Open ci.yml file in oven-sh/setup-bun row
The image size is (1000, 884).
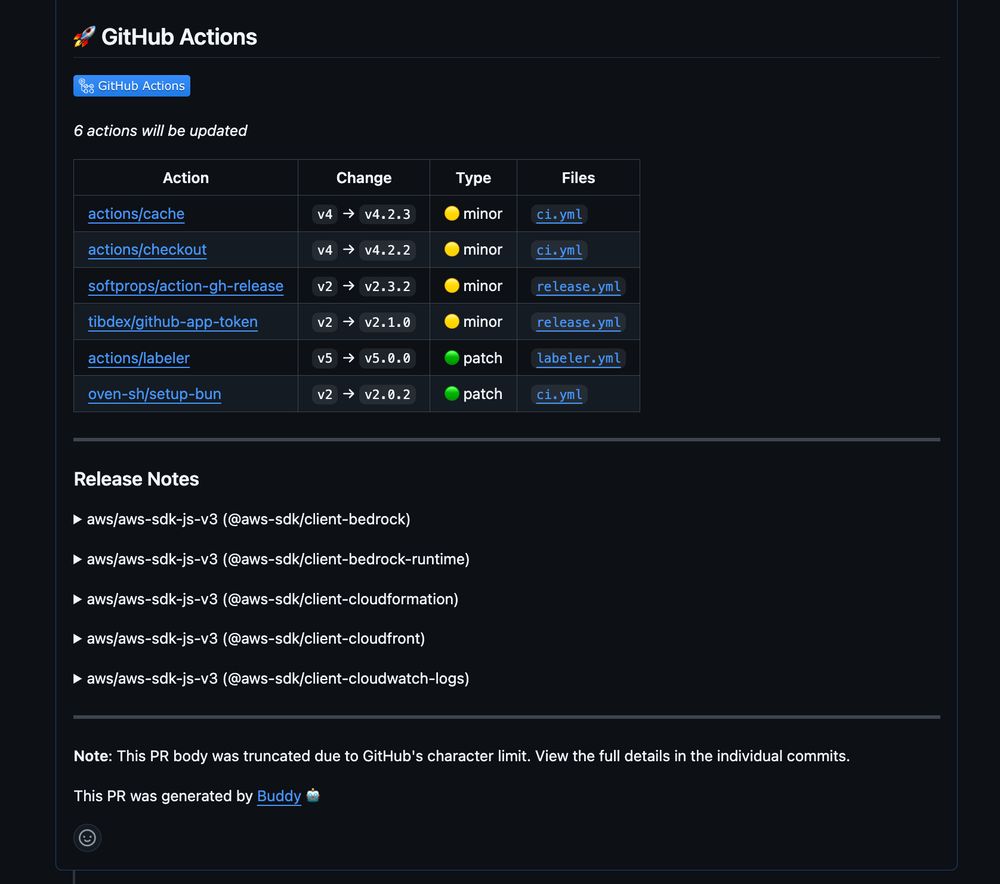coord(559,394)
